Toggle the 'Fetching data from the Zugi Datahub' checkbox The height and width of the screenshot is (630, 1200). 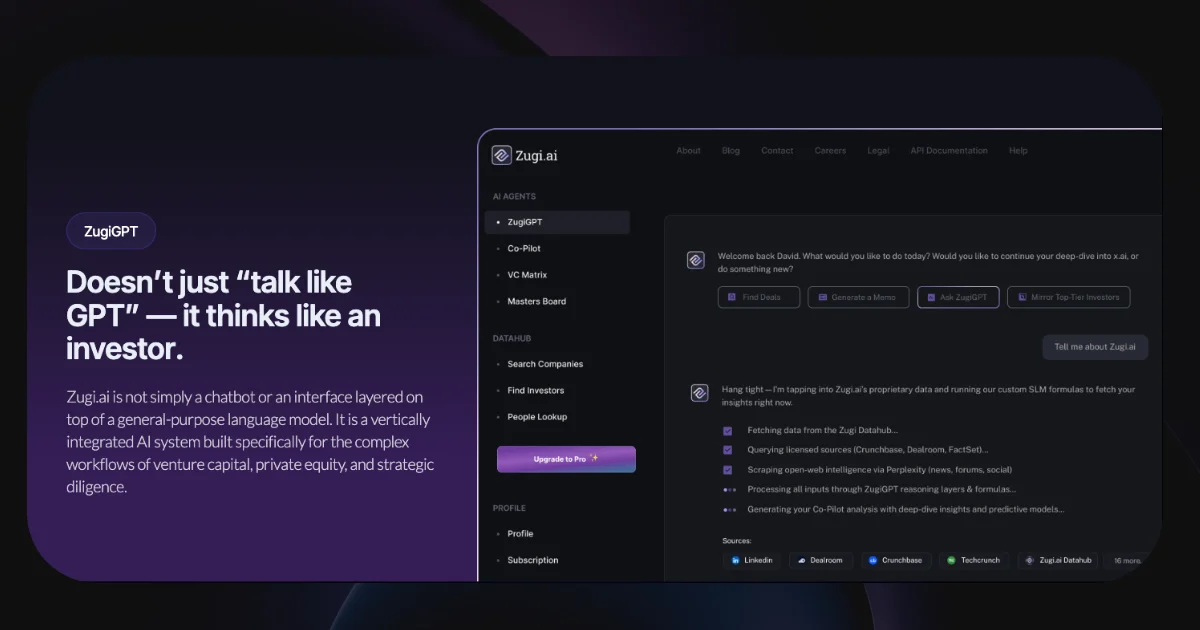[x=728, y=431]
